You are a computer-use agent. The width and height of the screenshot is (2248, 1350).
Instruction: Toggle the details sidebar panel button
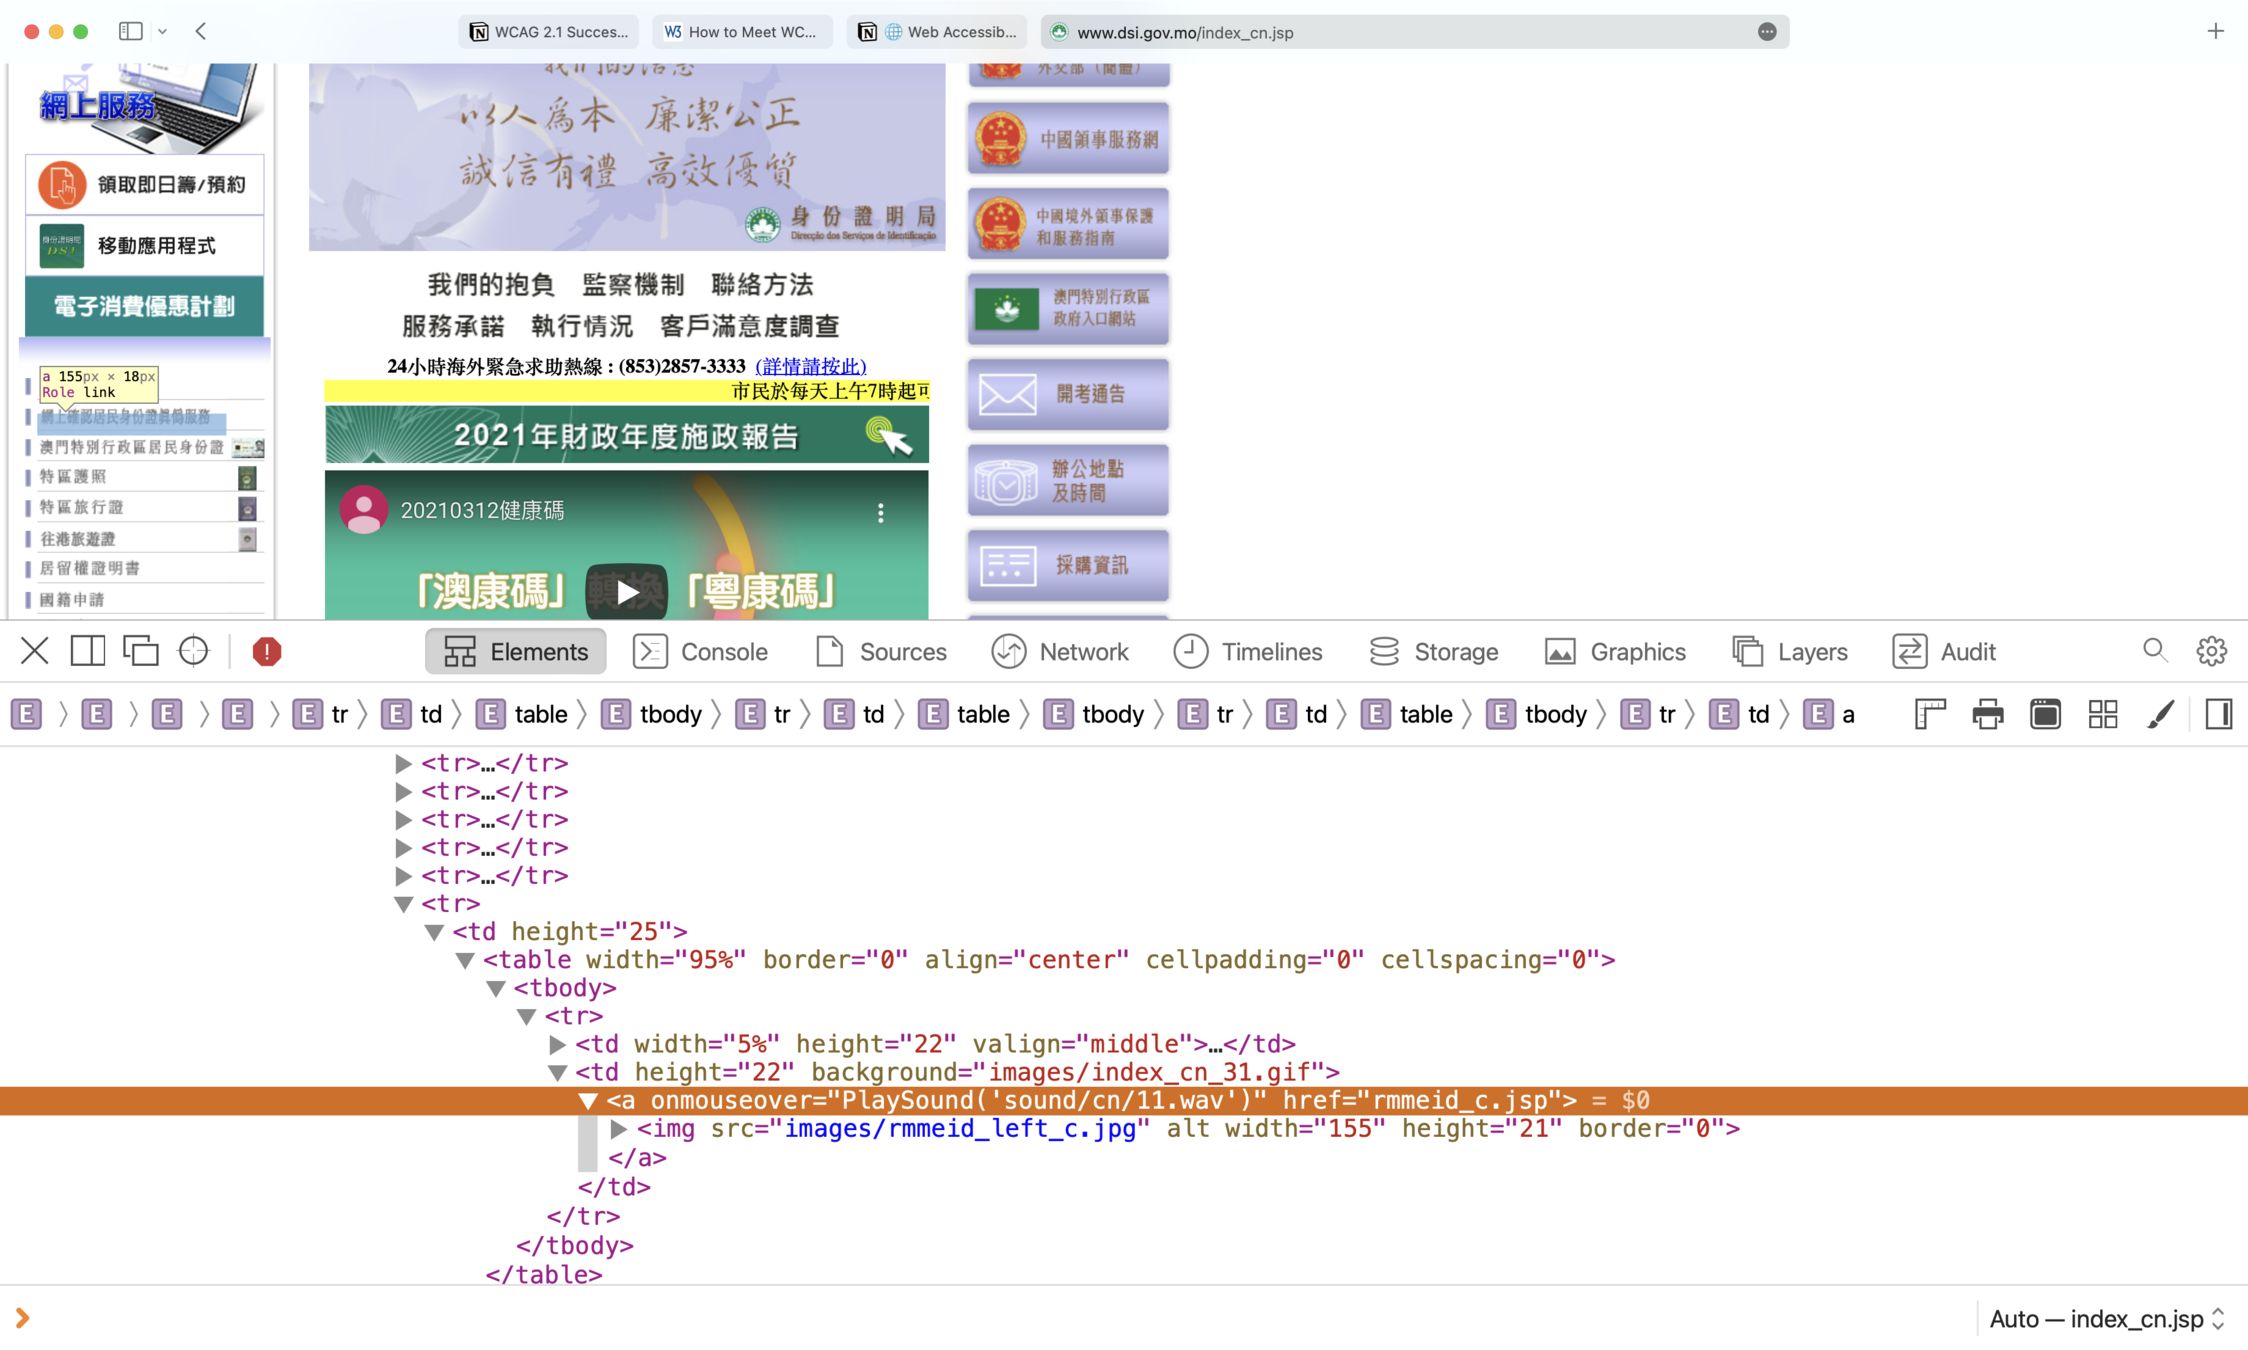point(2218,714)
